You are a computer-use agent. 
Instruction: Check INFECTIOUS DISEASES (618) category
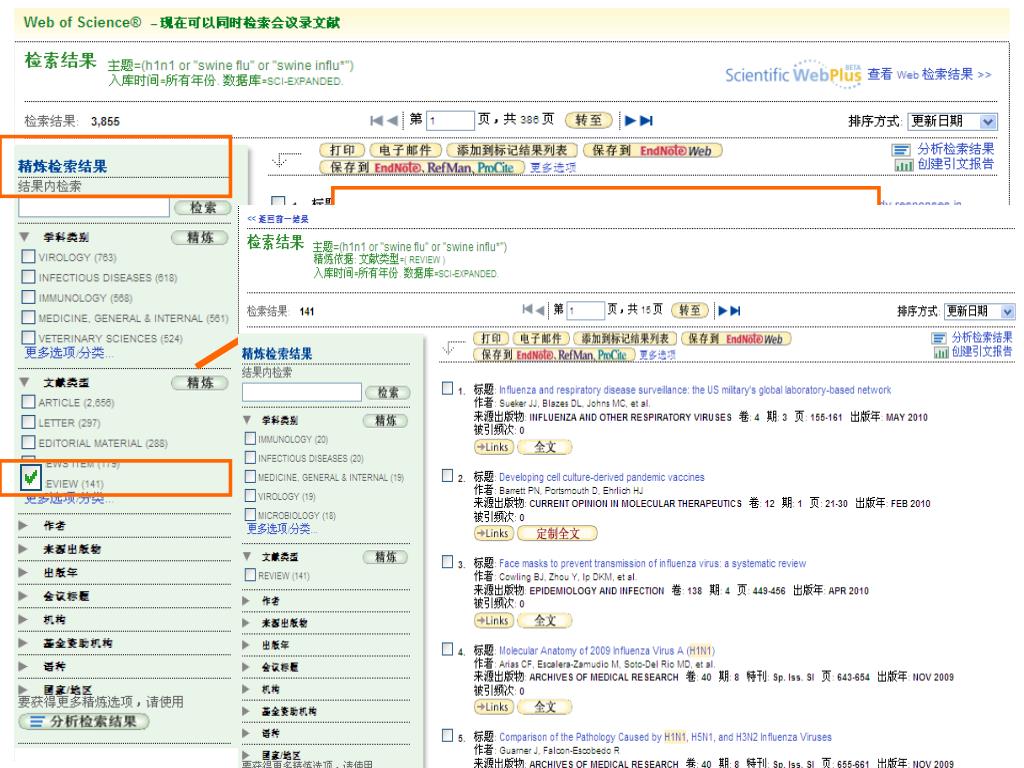28,276
